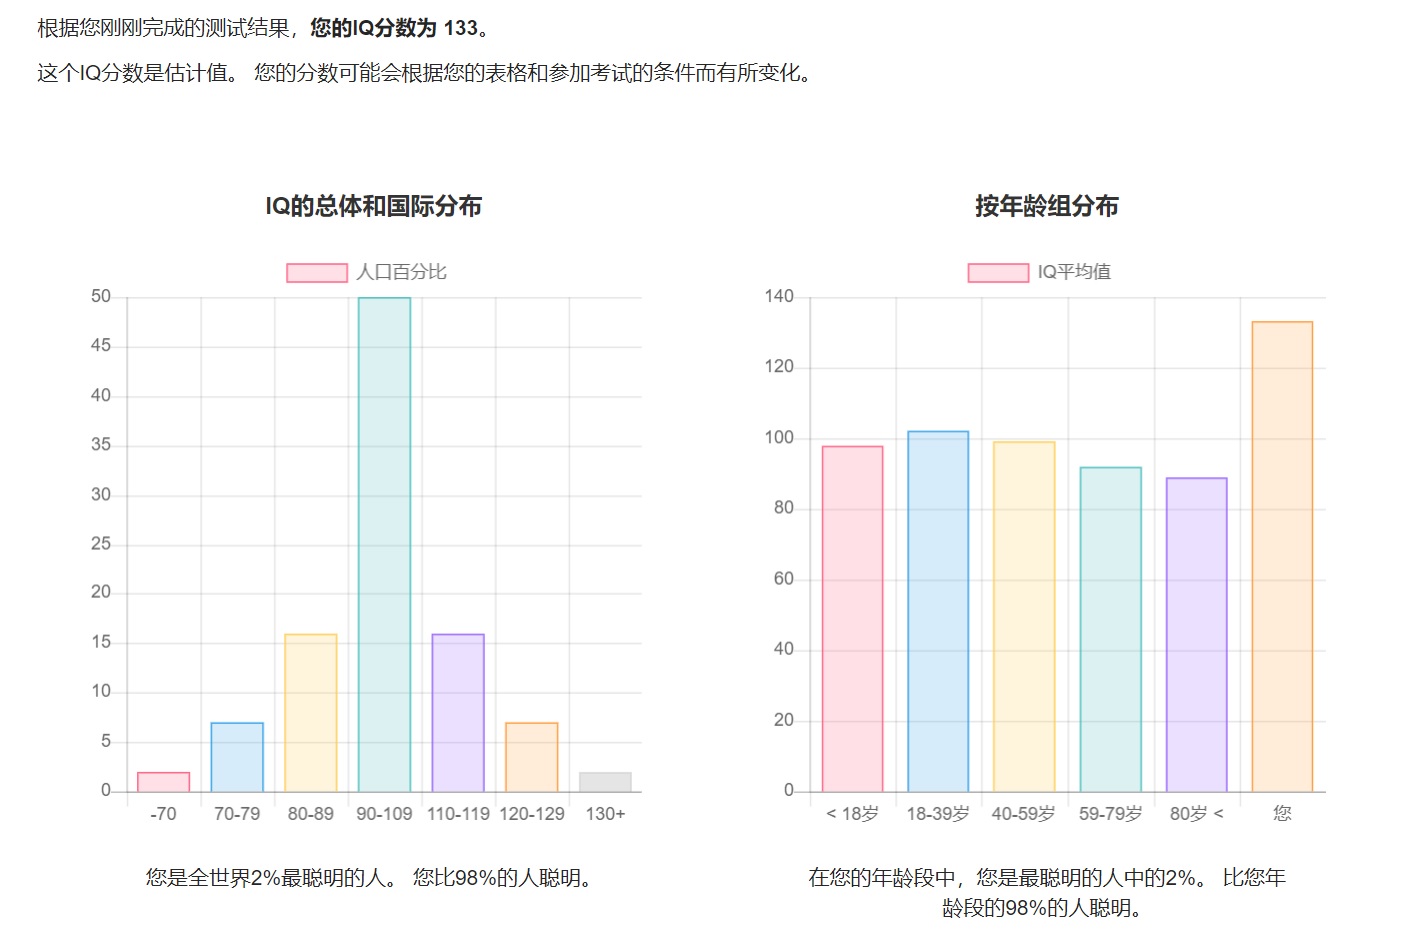Click the IQ平均值 legend label
1406x941 pixels.
pos(1074,272)
